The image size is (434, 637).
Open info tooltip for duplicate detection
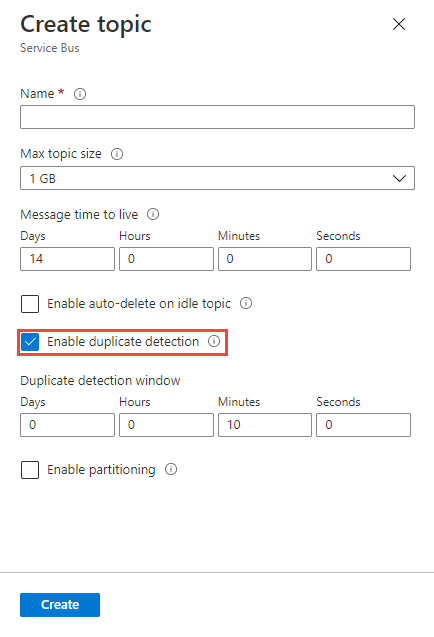click(214, 341)
